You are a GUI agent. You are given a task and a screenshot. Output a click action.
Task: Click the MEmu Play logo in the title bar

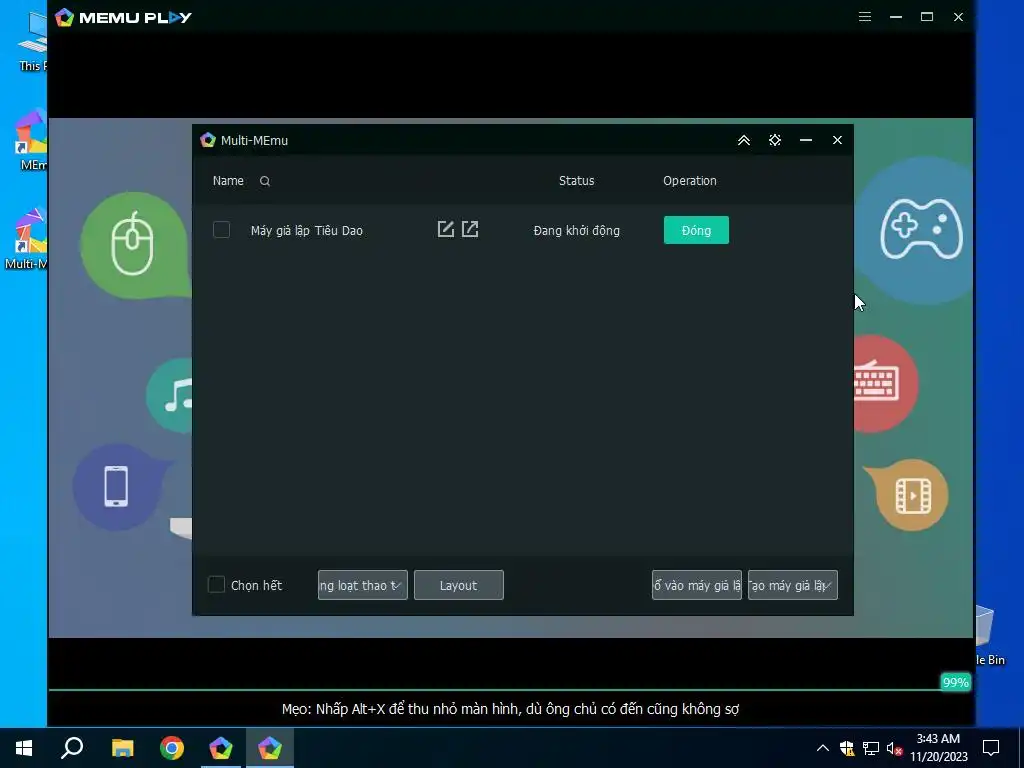(x=123, y=18)
